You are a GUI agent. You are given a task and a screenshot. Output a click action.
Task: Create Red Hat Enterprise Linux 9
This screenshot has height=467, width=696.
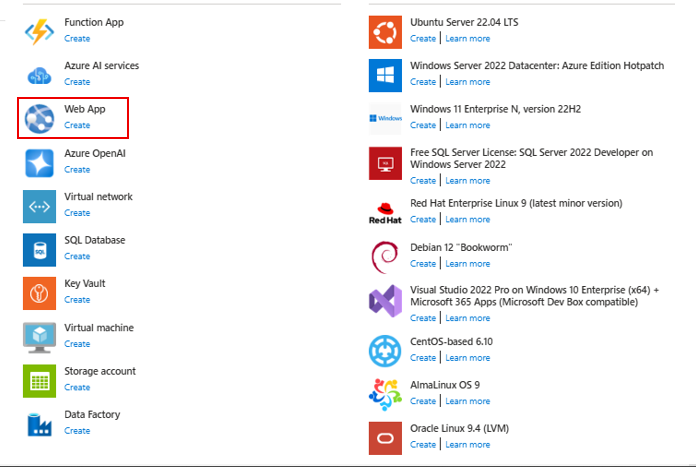[423, 219]
